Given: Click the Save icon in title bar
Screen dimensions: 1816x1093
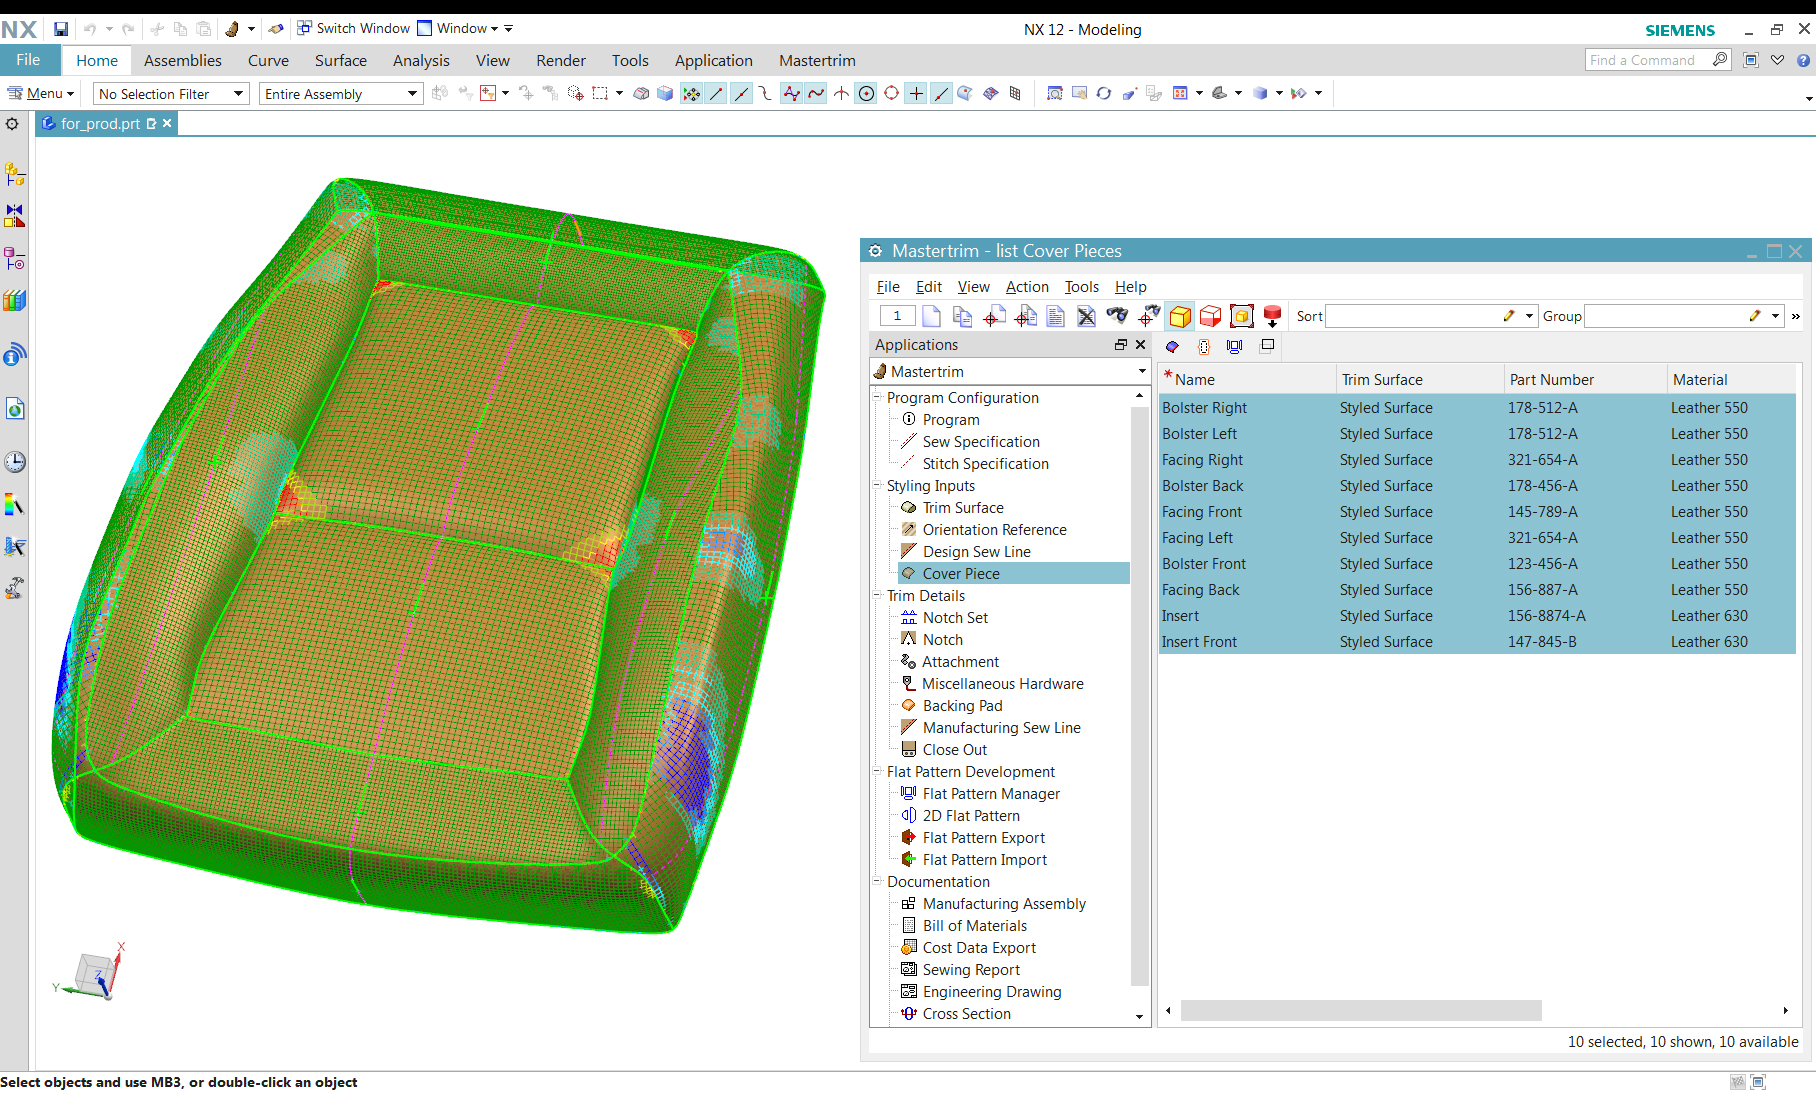Looking at the screenshot, I should point(61,29).
